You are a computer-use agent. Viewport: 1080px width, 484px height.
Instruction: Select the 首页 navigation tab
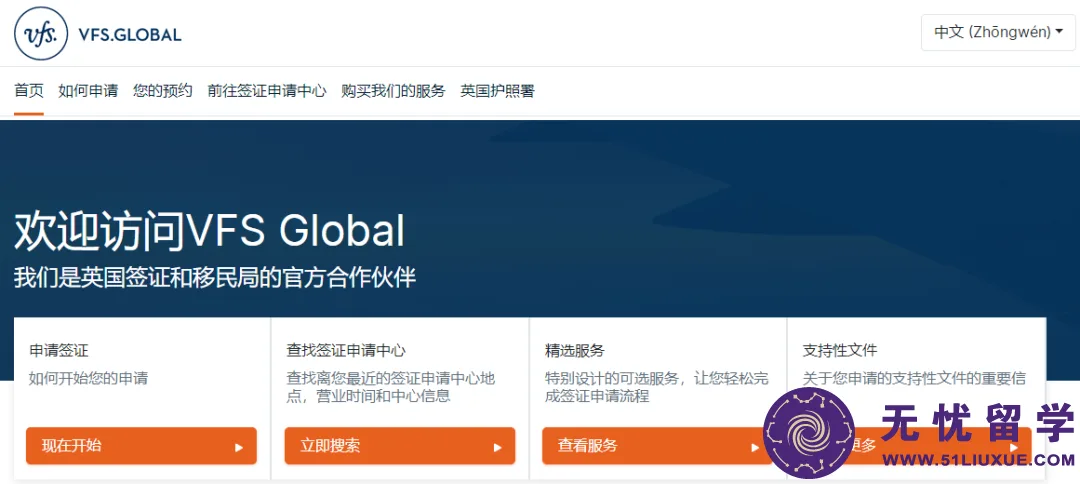point(29,91)
